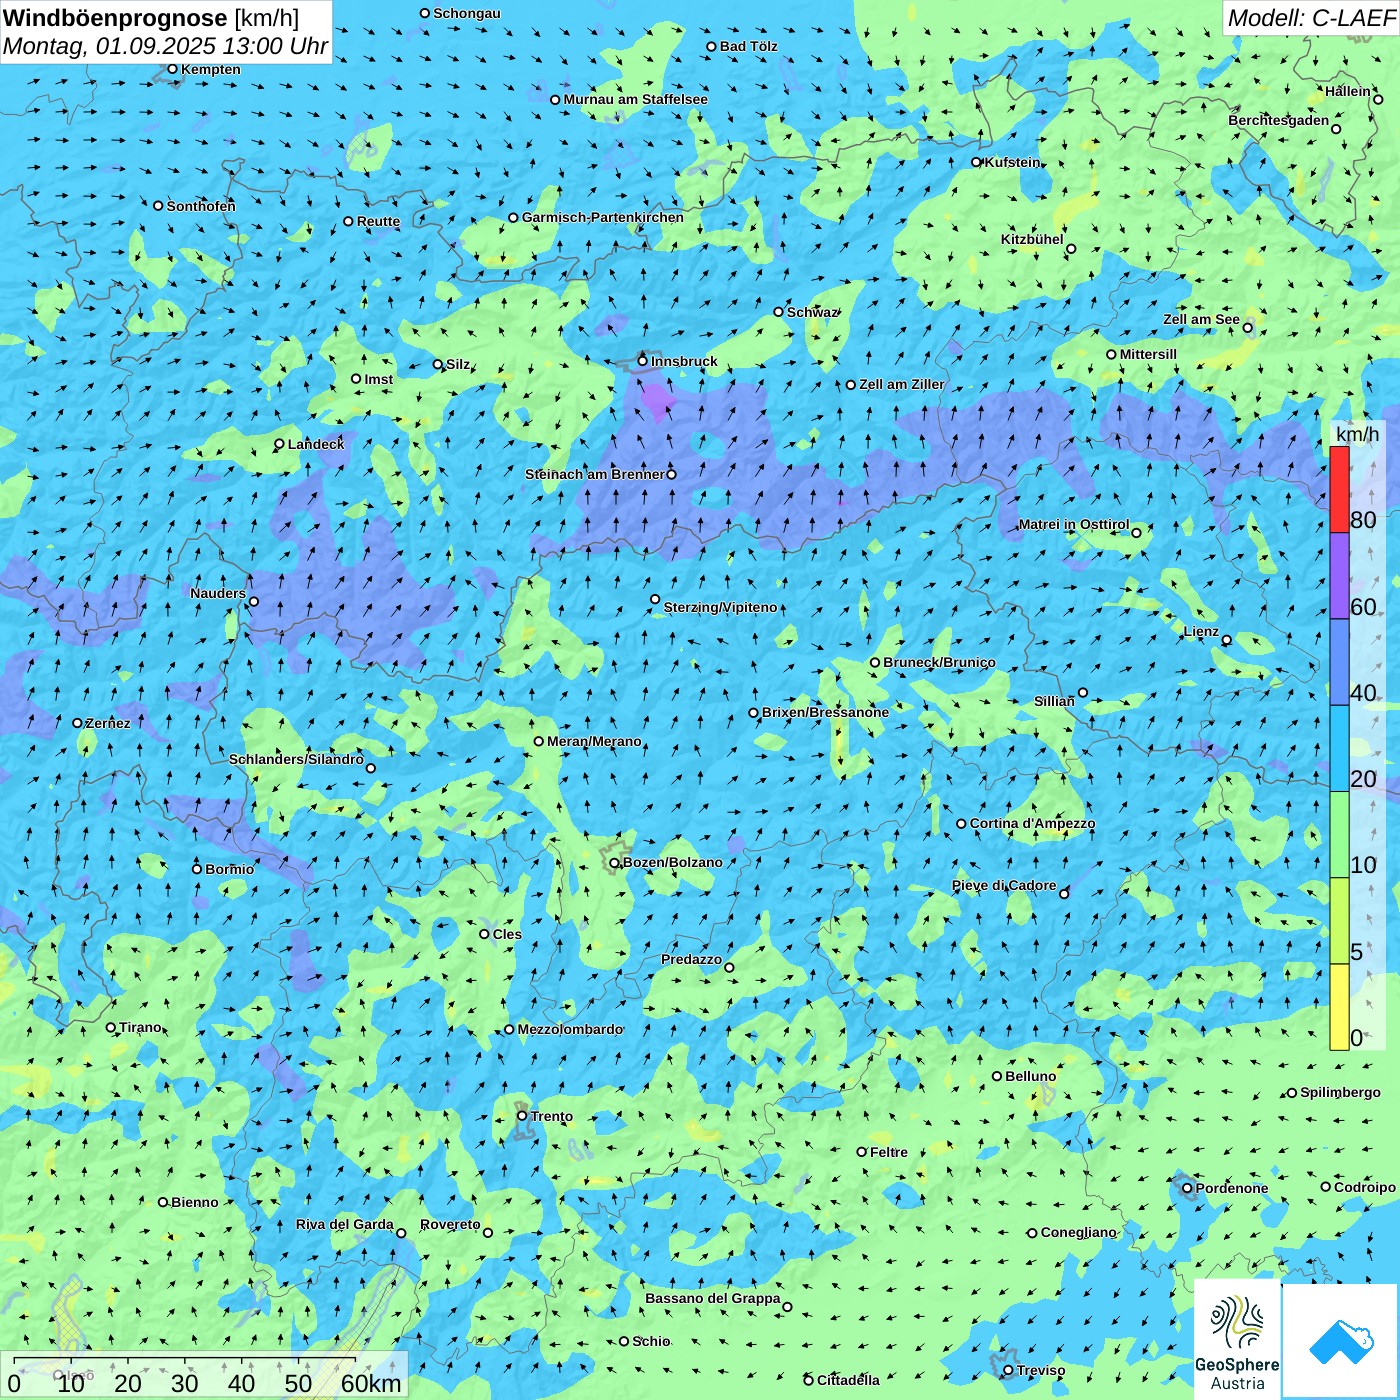Click the Schwaz label
1400x1400 pixels.
point(812,312)
